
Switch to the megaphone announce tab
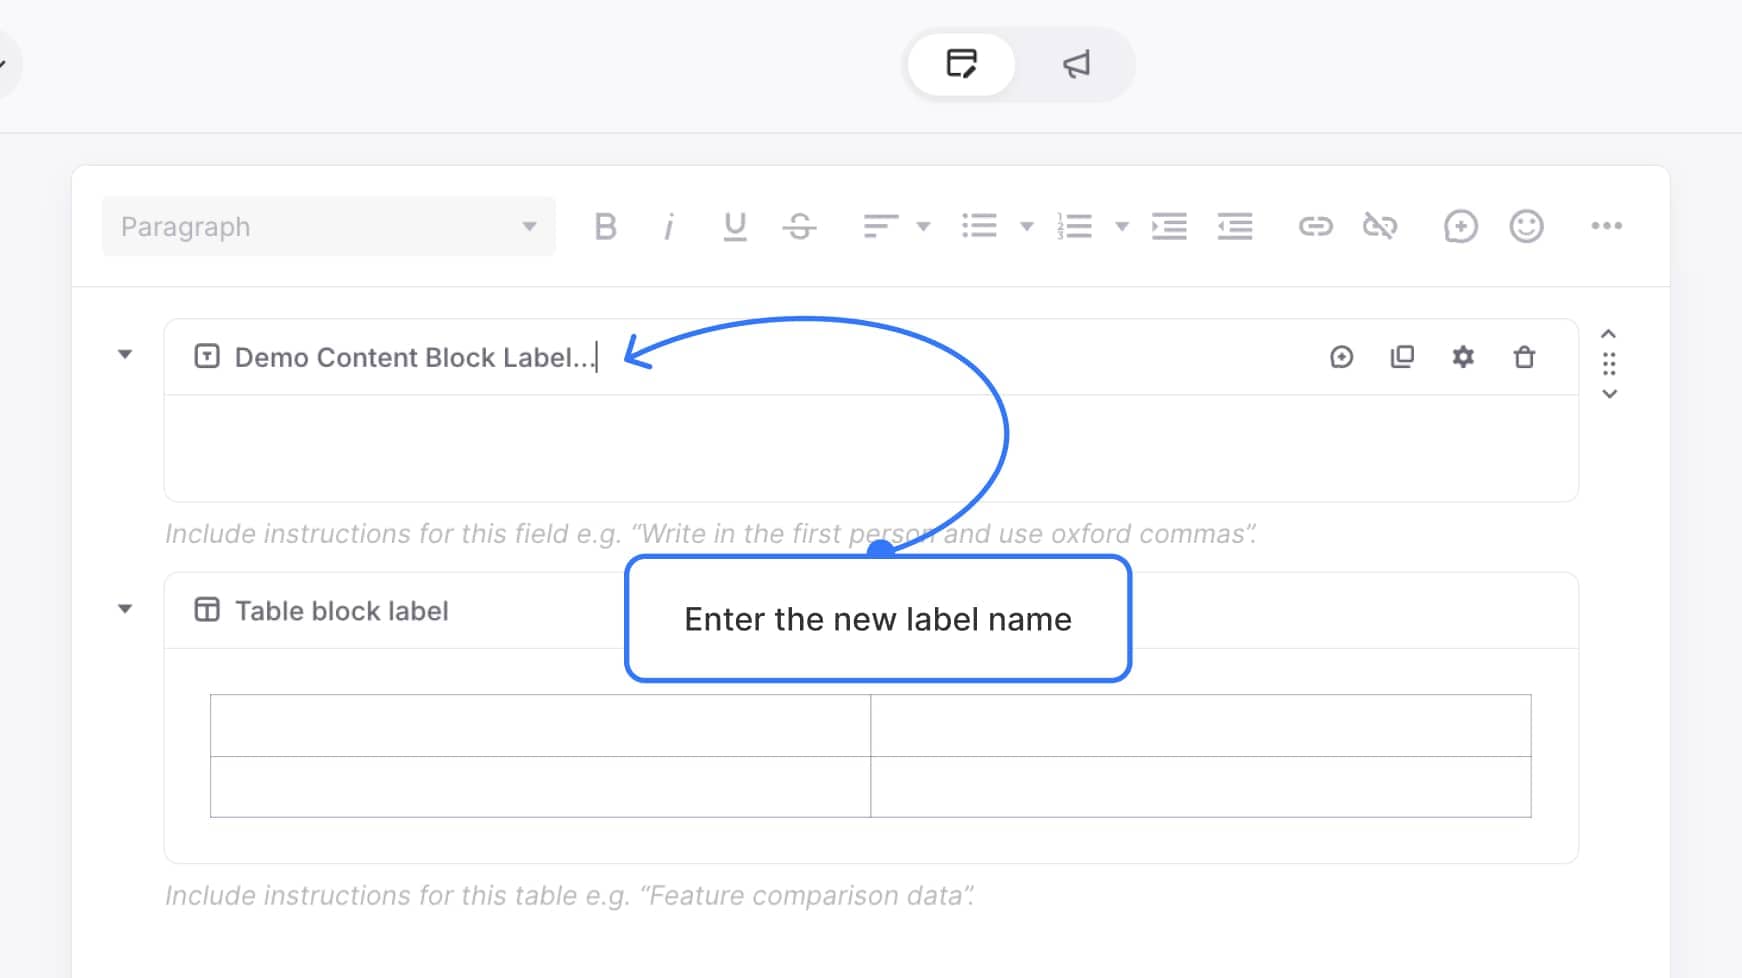coord(1076,64)
